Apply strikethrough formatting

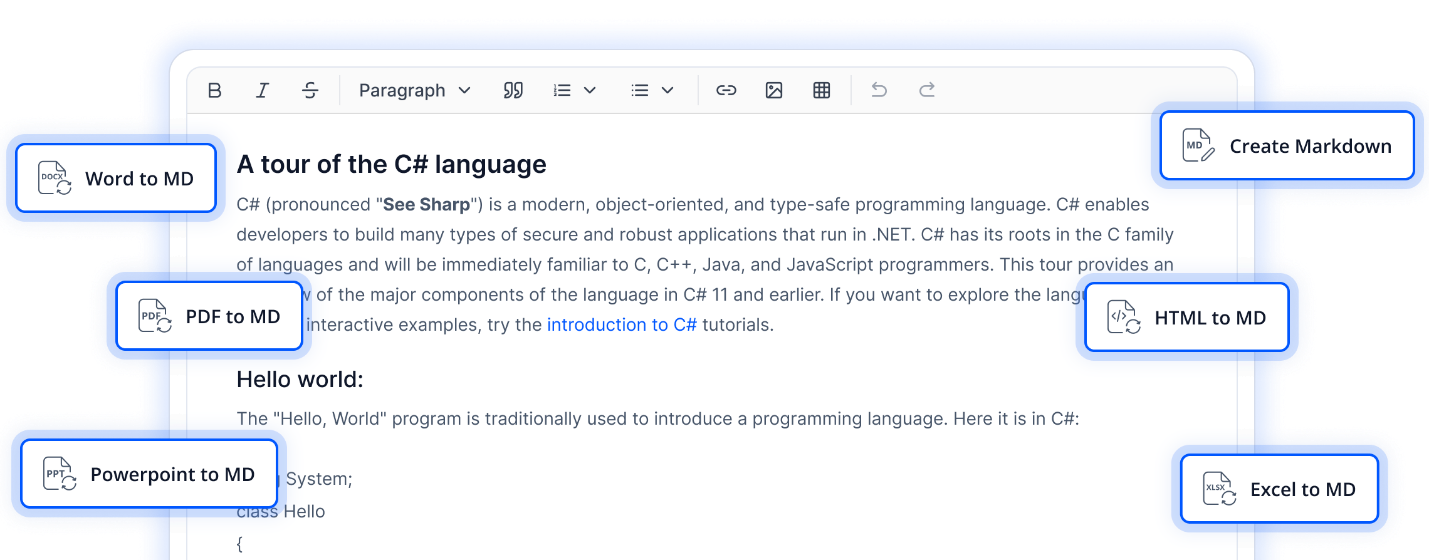310,90
